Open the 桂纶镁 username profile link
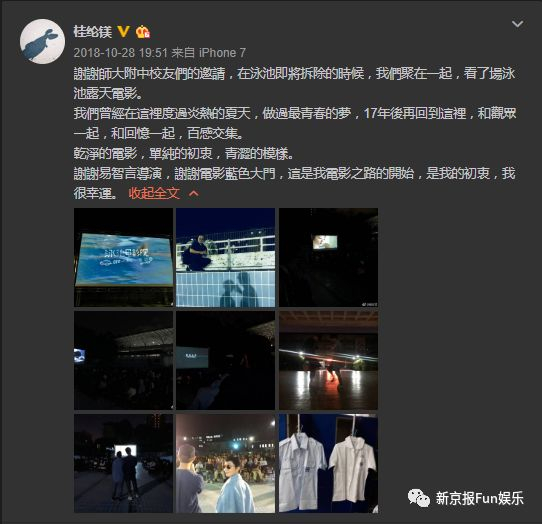This screenshot has height=524, width=542. click(x=93, y=32)
